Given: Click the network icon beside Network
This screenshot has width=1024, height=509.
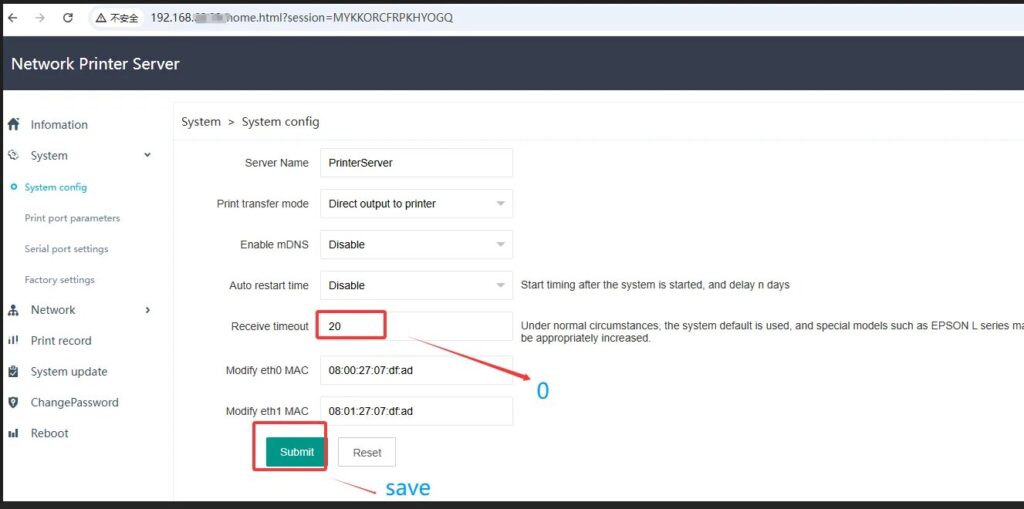Looking at the screenshot, I should (13, 310).
